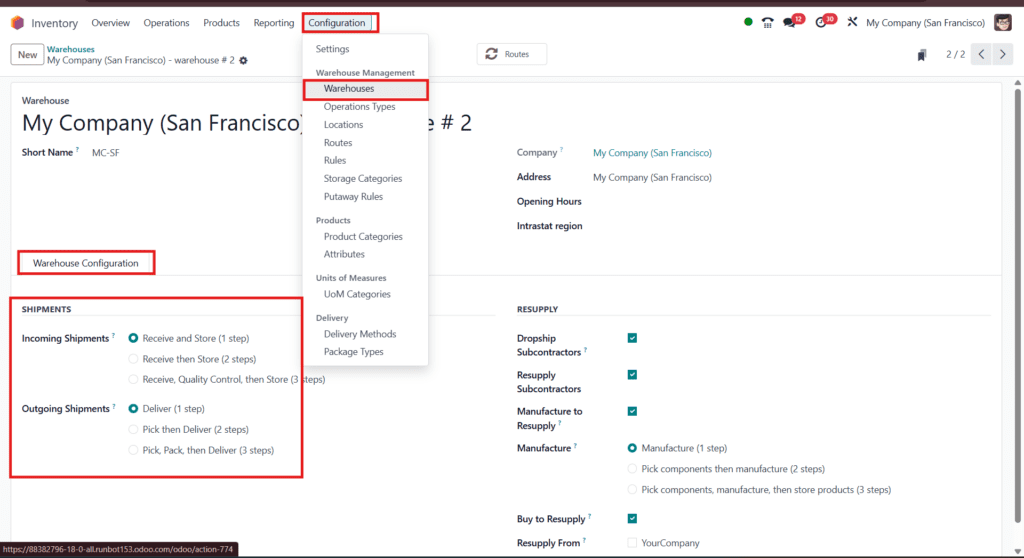Select Receive, Quality Control, then Store option
The image size is (1024, 558).
[133, 379]
